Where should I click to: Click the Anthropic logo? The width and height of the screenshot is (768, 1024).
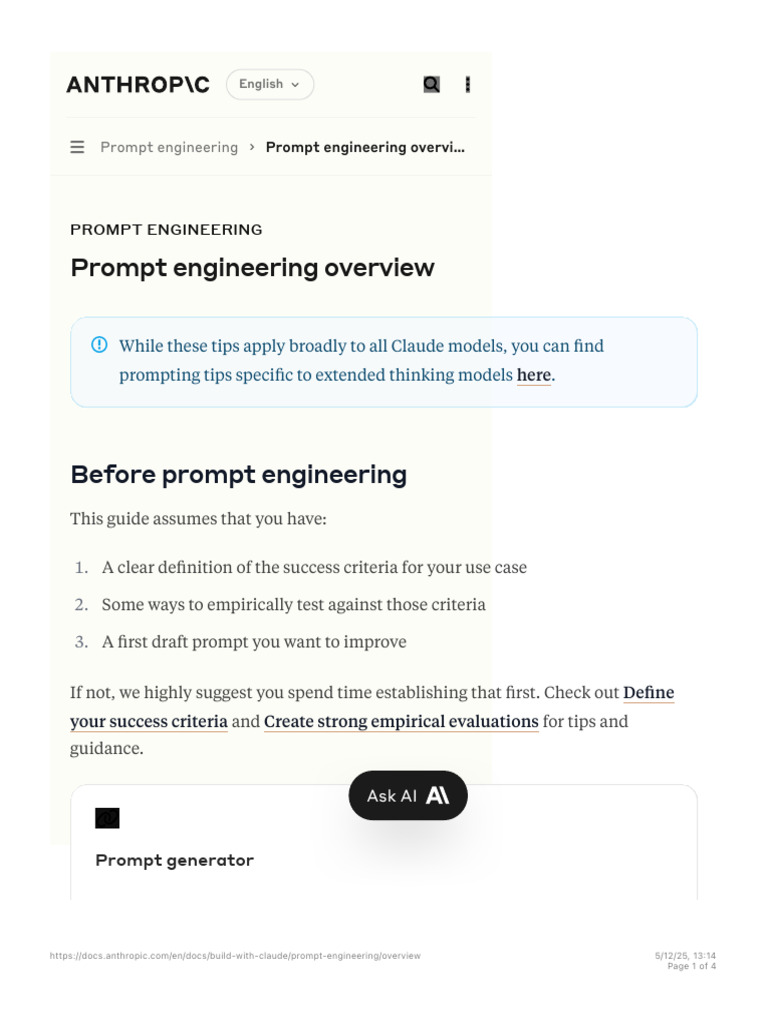pyautogui.click(x=138, y=85)
